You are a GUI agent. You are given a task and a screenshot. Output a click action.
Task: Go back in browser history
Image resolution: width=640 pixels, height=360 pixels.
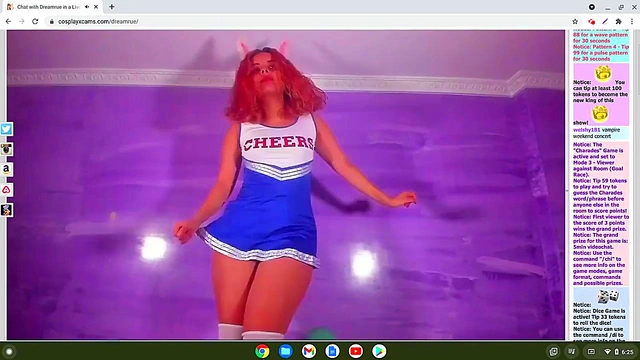click(8, 21)
